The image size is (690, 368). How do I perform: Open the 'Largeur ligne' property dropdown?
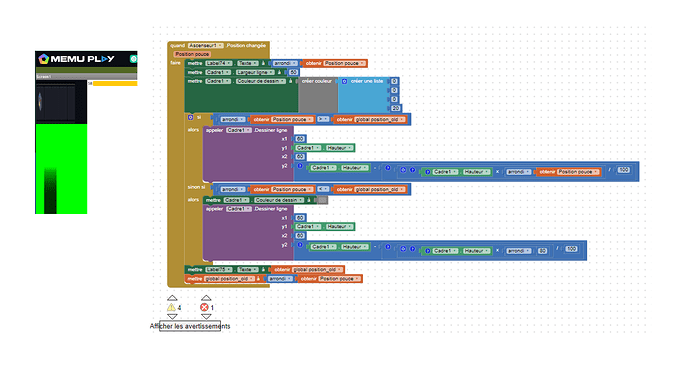[256, 72]
